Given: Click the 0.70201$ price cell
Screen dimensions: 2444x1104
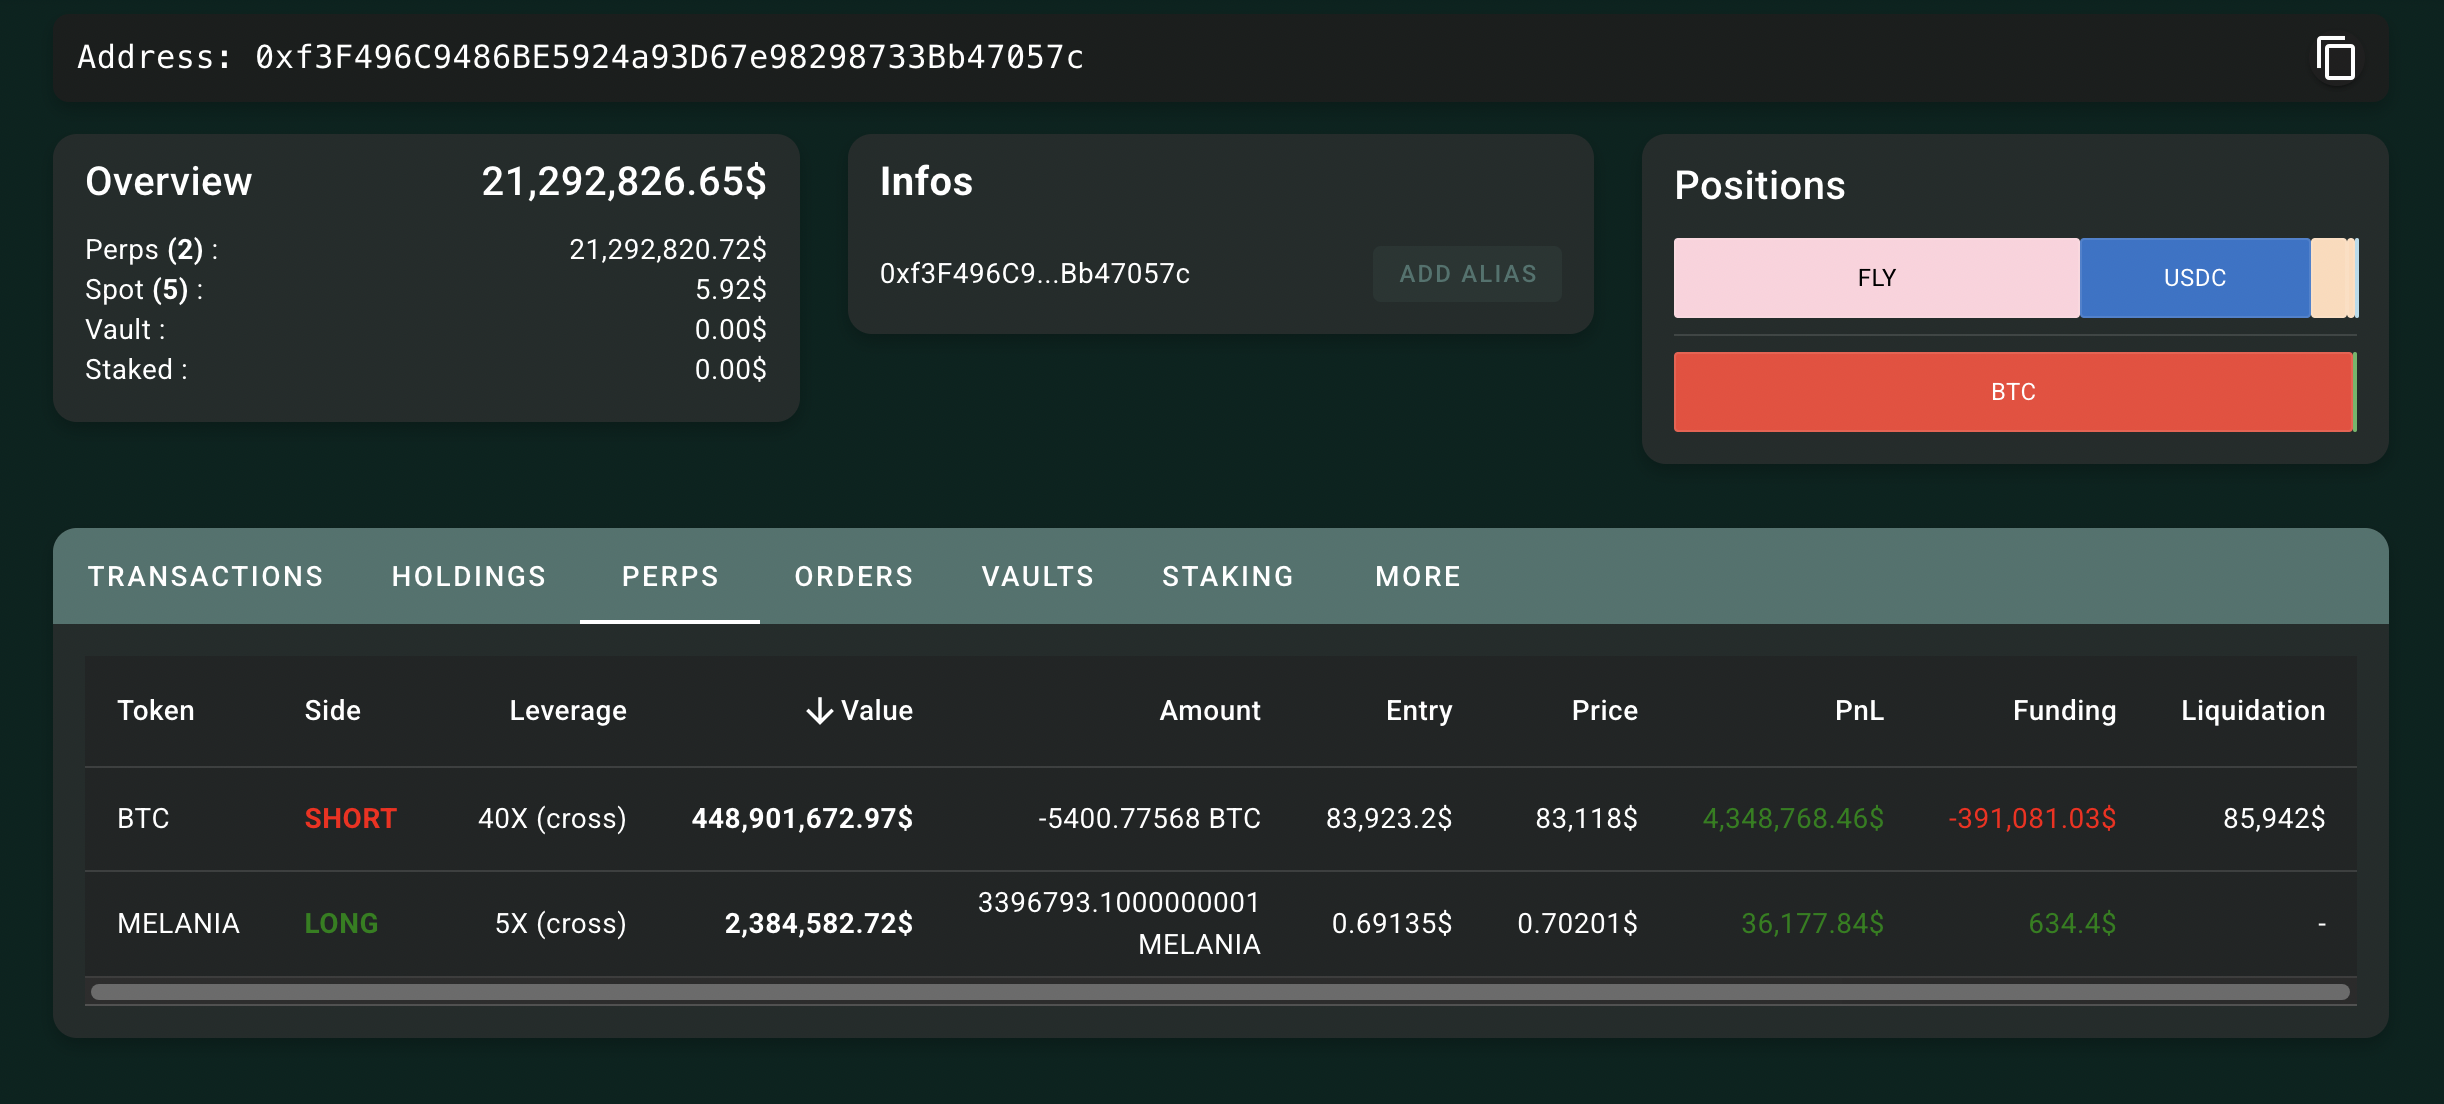Looking at the screenshot, I should [x=1577, y=924].
